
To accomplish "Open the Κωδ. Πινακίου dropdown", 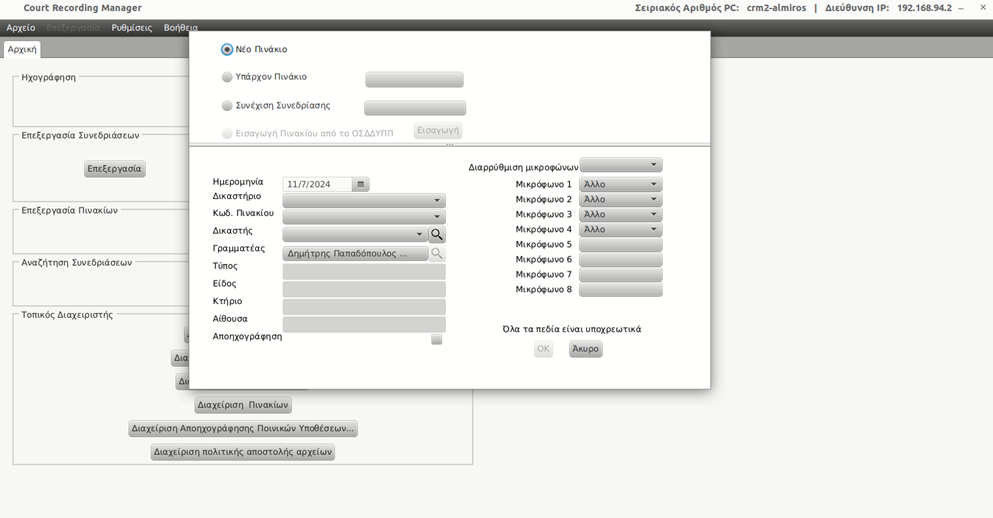I will point(364,216).
